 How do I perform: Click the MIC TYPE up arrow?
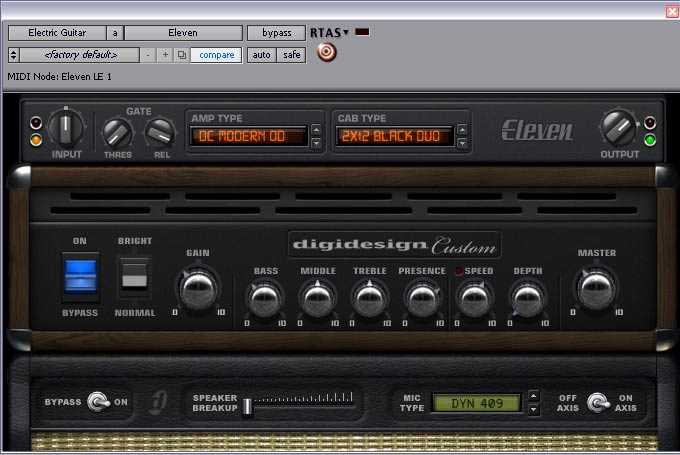click(x=533, y=396)
